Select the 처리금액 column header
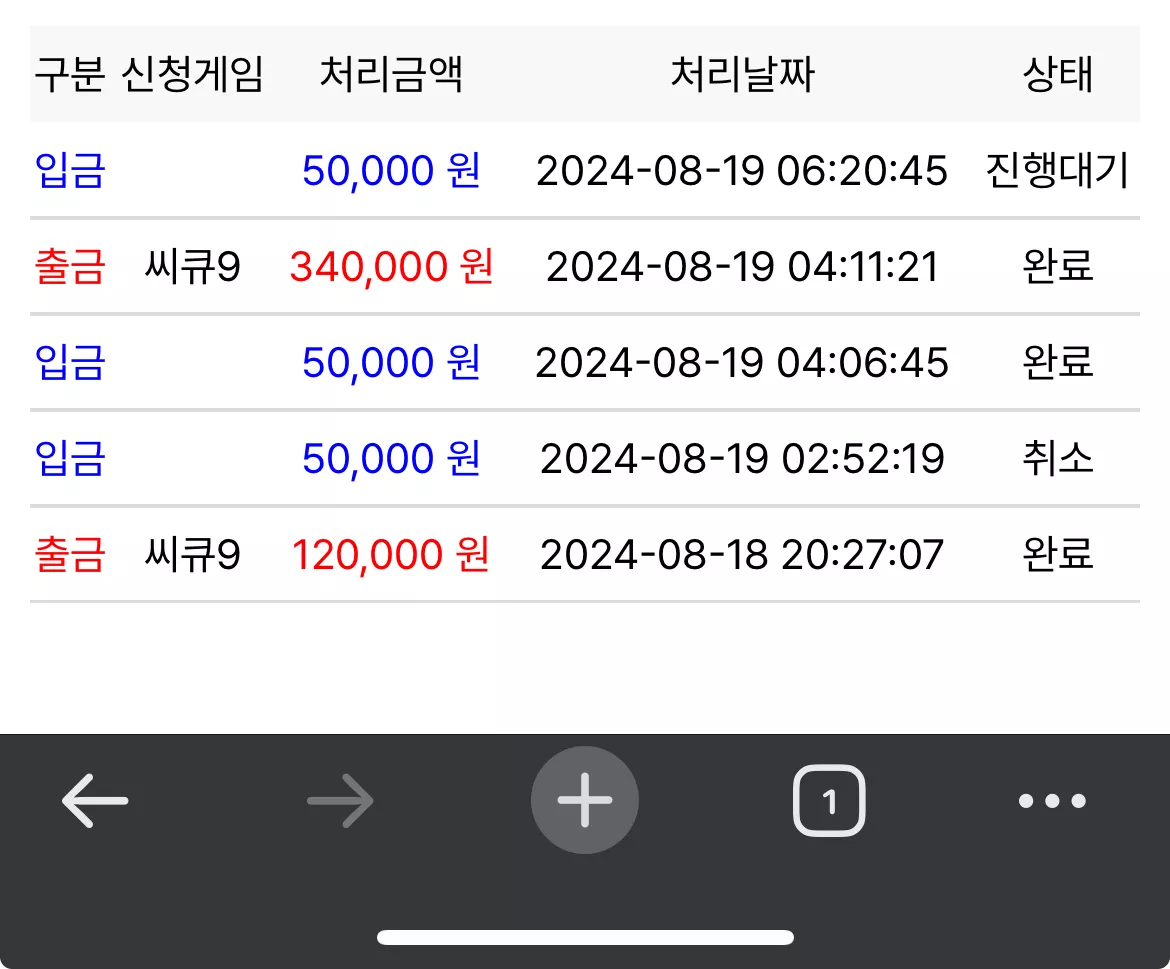The height and width of the screenshot is (969, 1170). 391,75
